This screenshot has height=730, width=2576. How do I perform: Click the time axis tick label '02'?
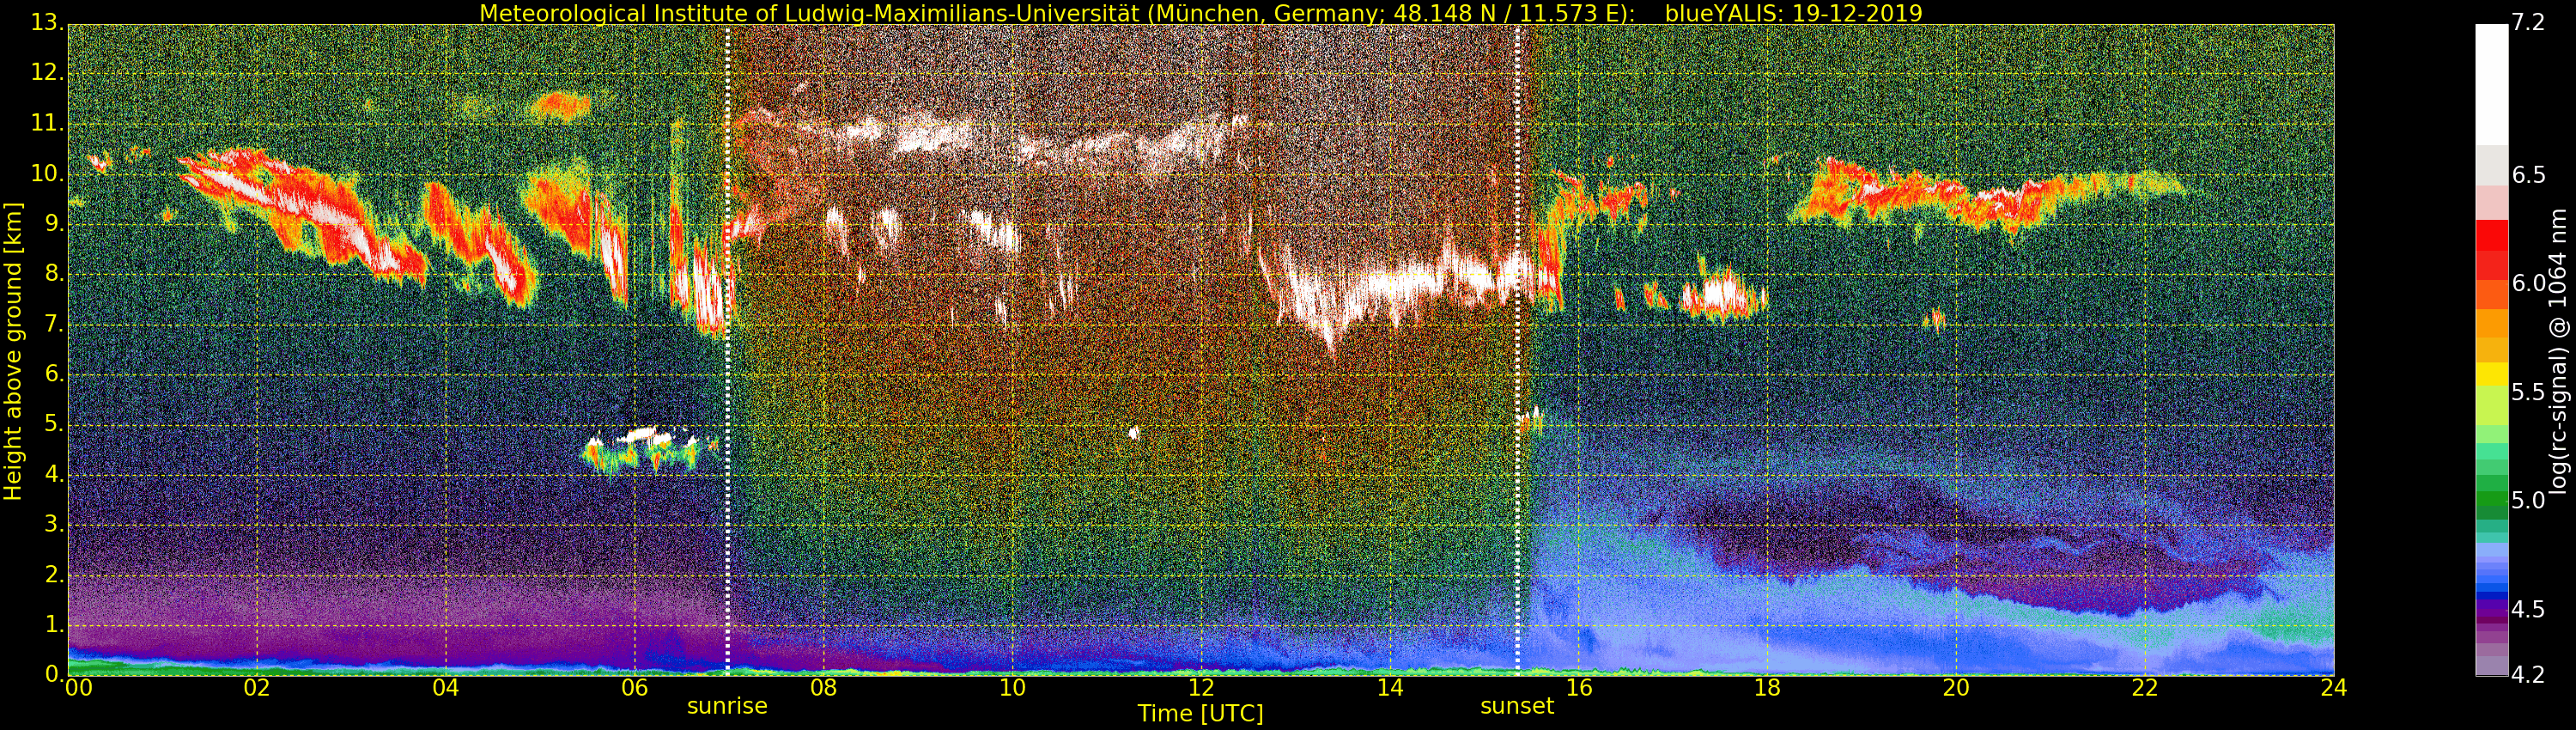pyautogui.click(x=257, y=688)
